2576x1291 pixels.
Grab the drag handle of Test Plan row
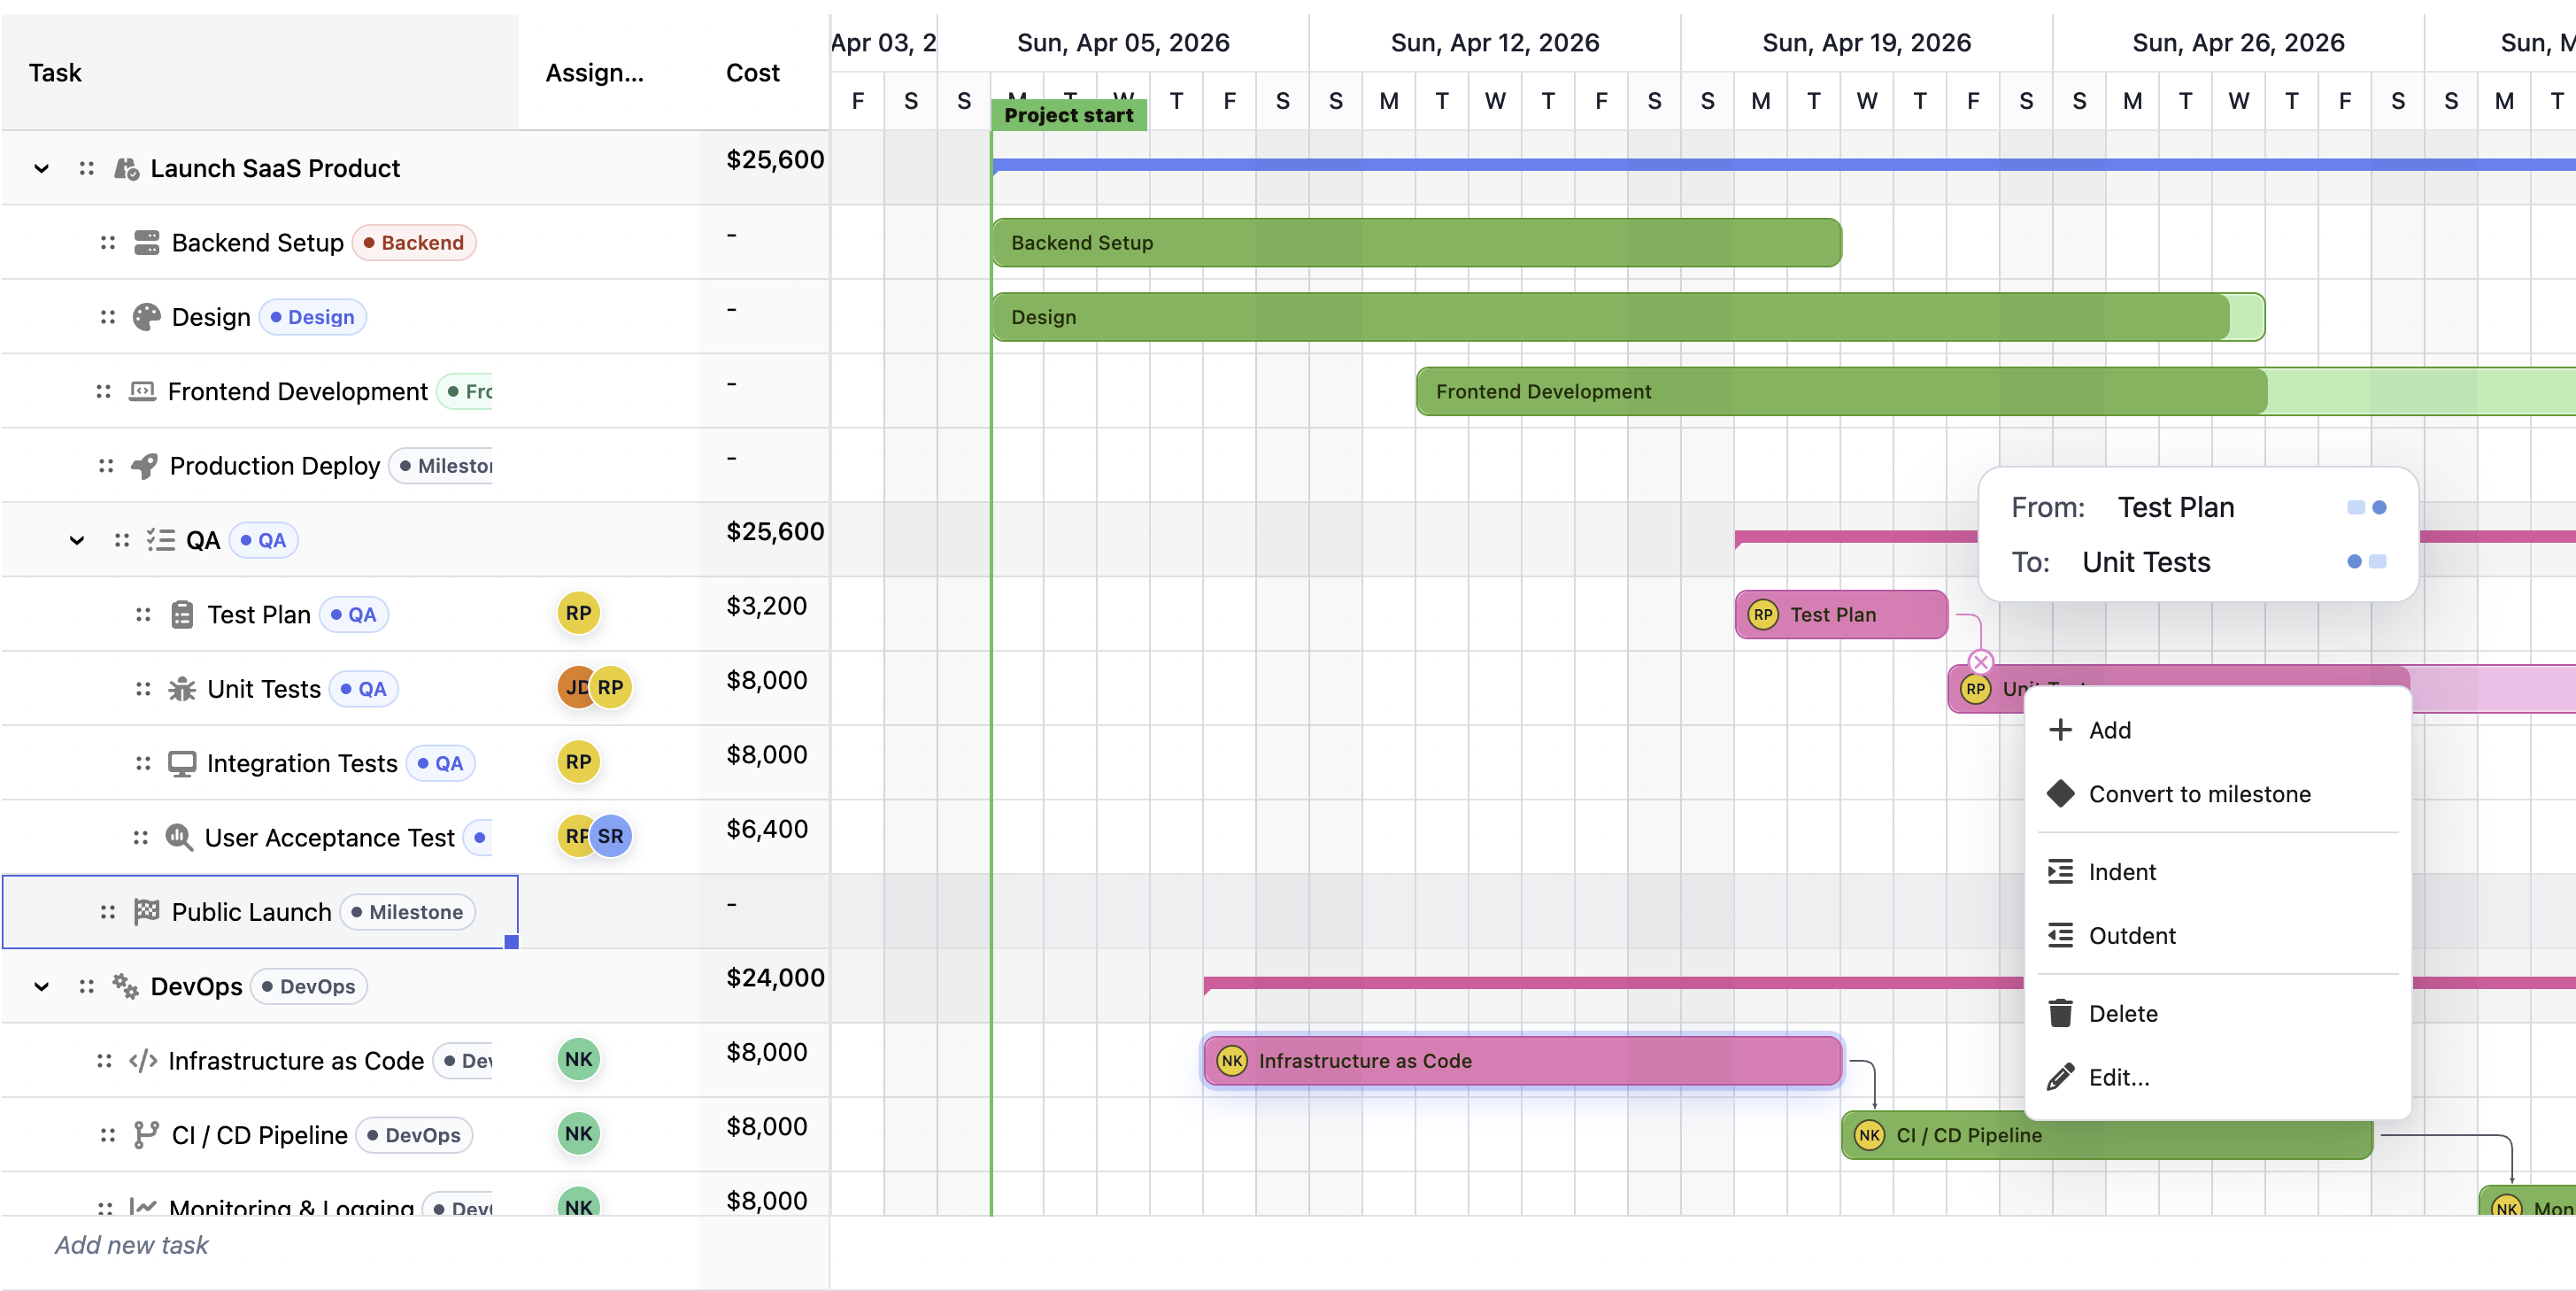143,615
